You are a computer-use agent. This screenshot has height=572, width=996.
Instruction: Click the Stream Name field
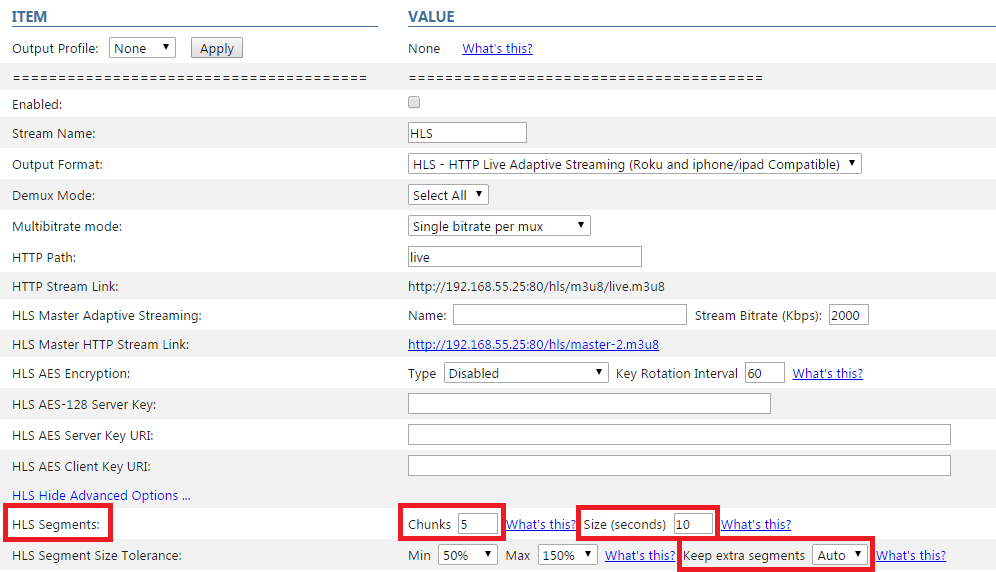pos(467,133)
